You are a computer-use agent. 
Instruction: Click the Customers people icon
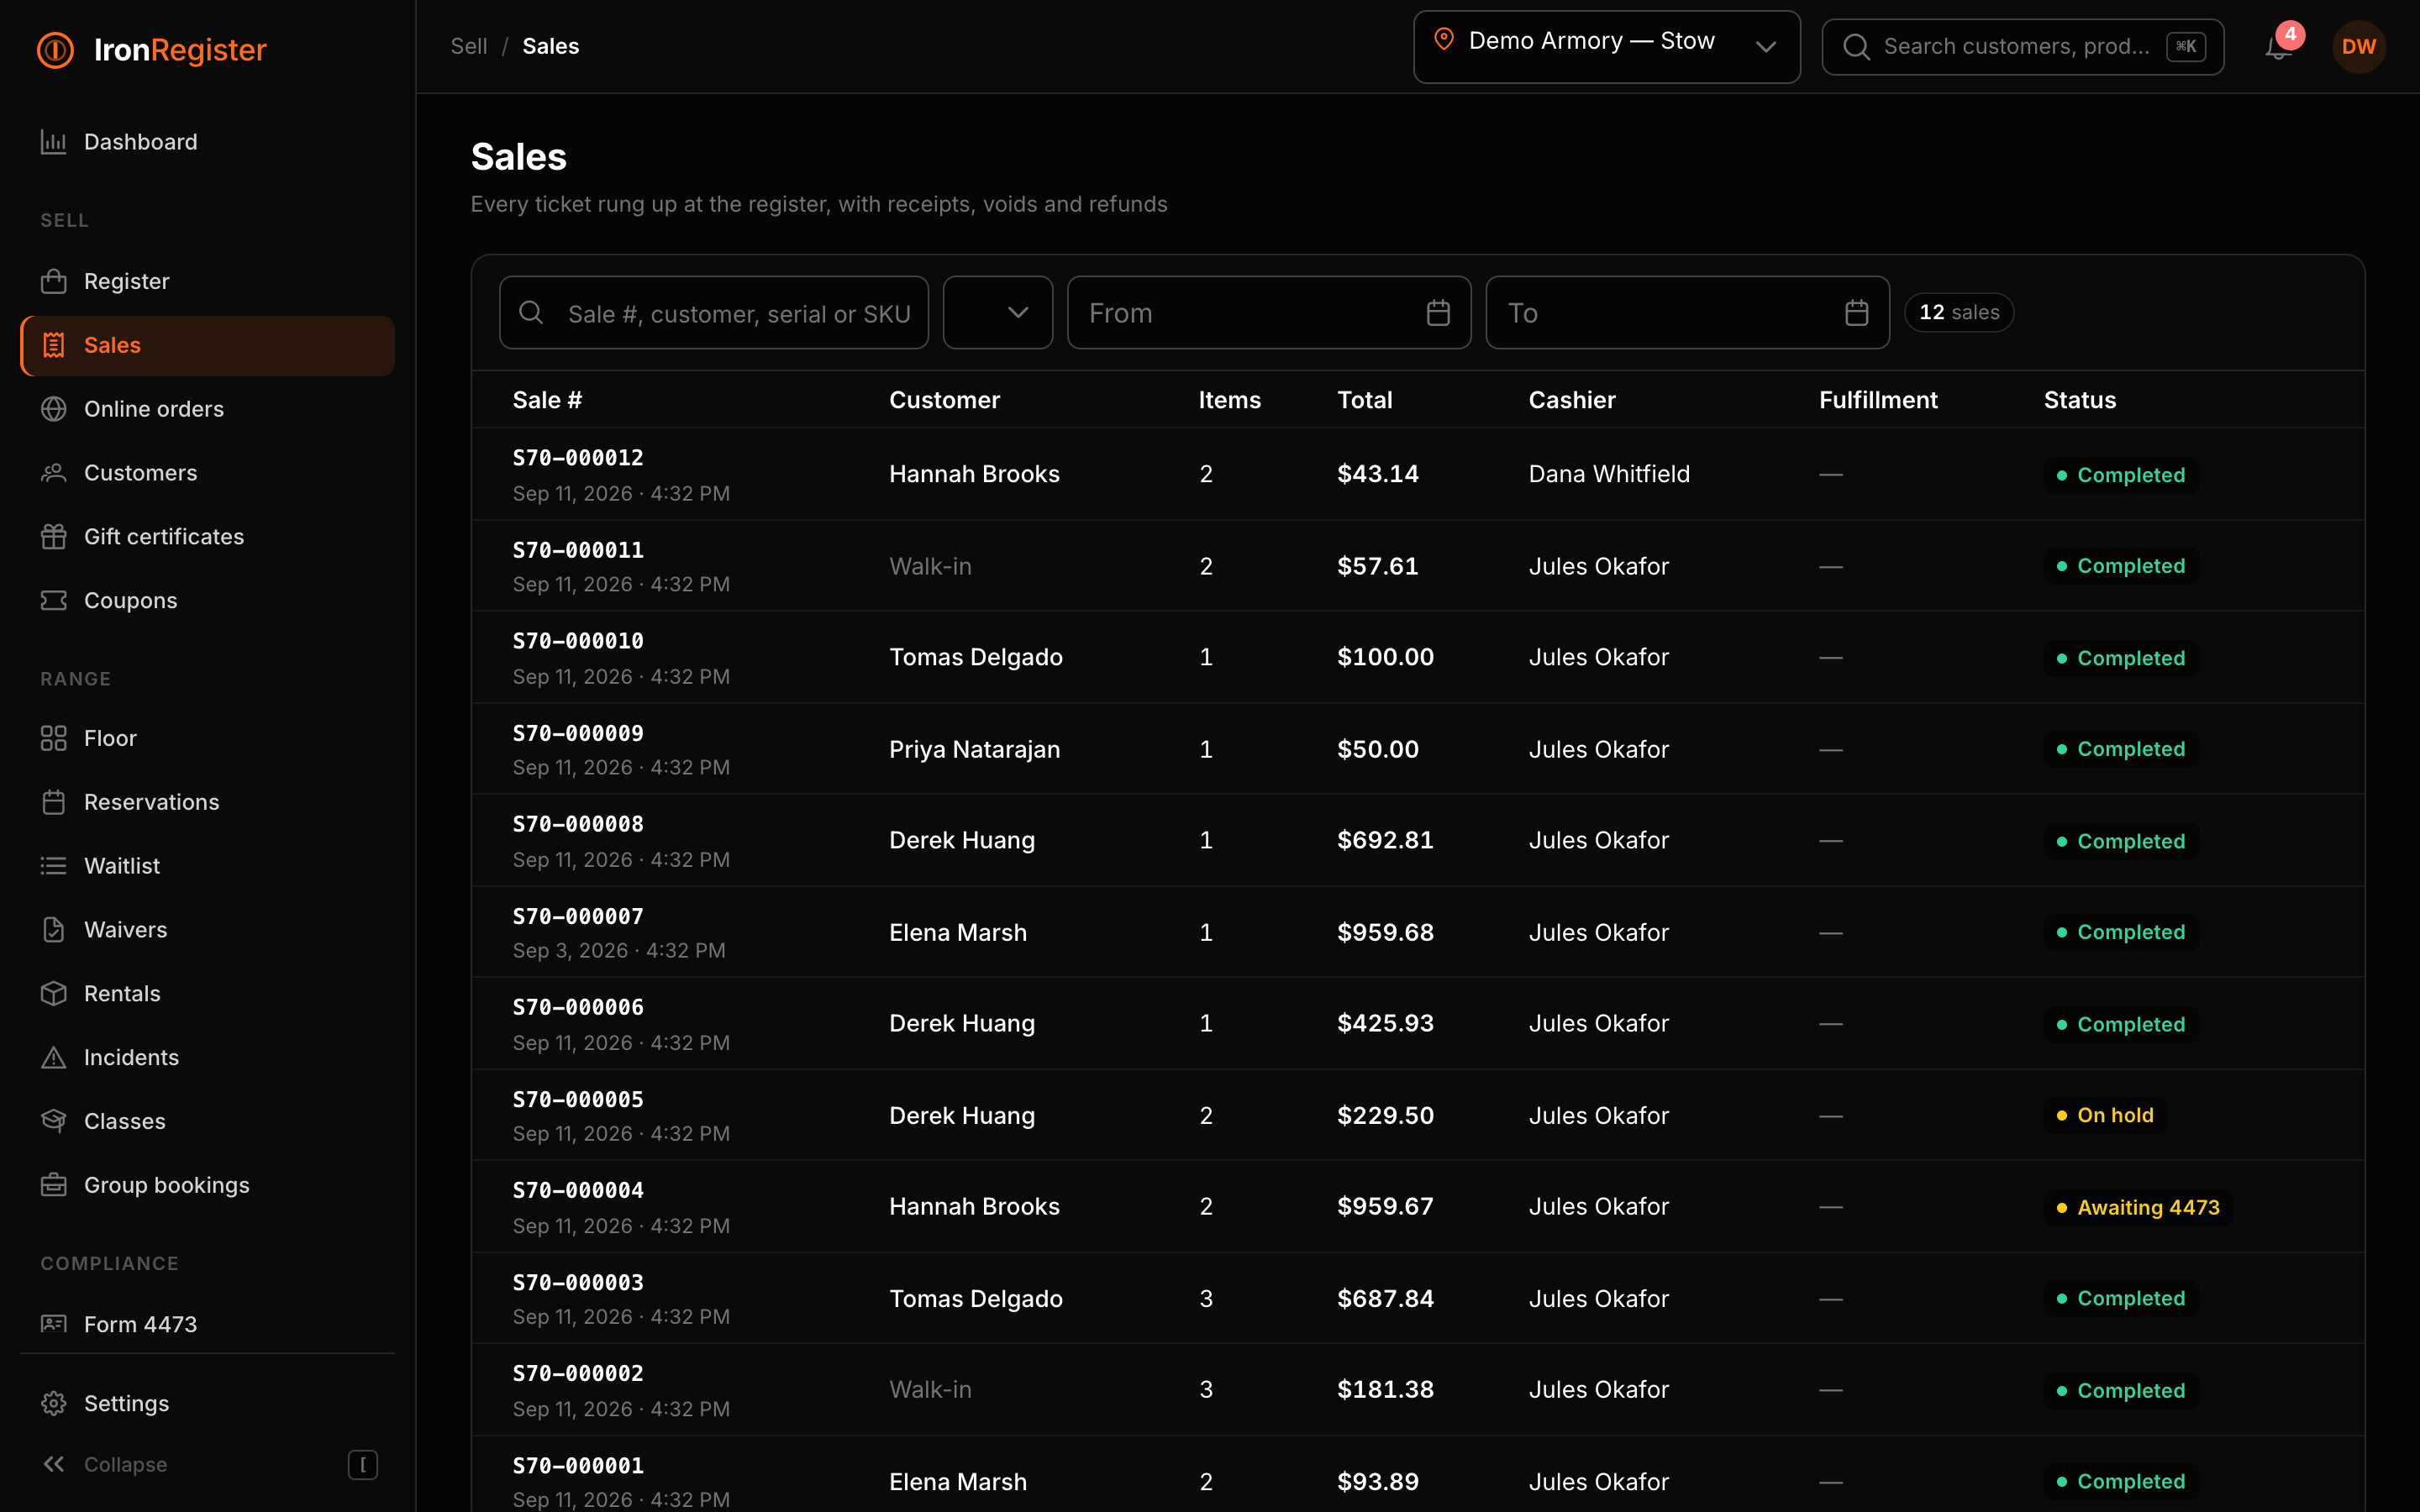tap(54, 473)
